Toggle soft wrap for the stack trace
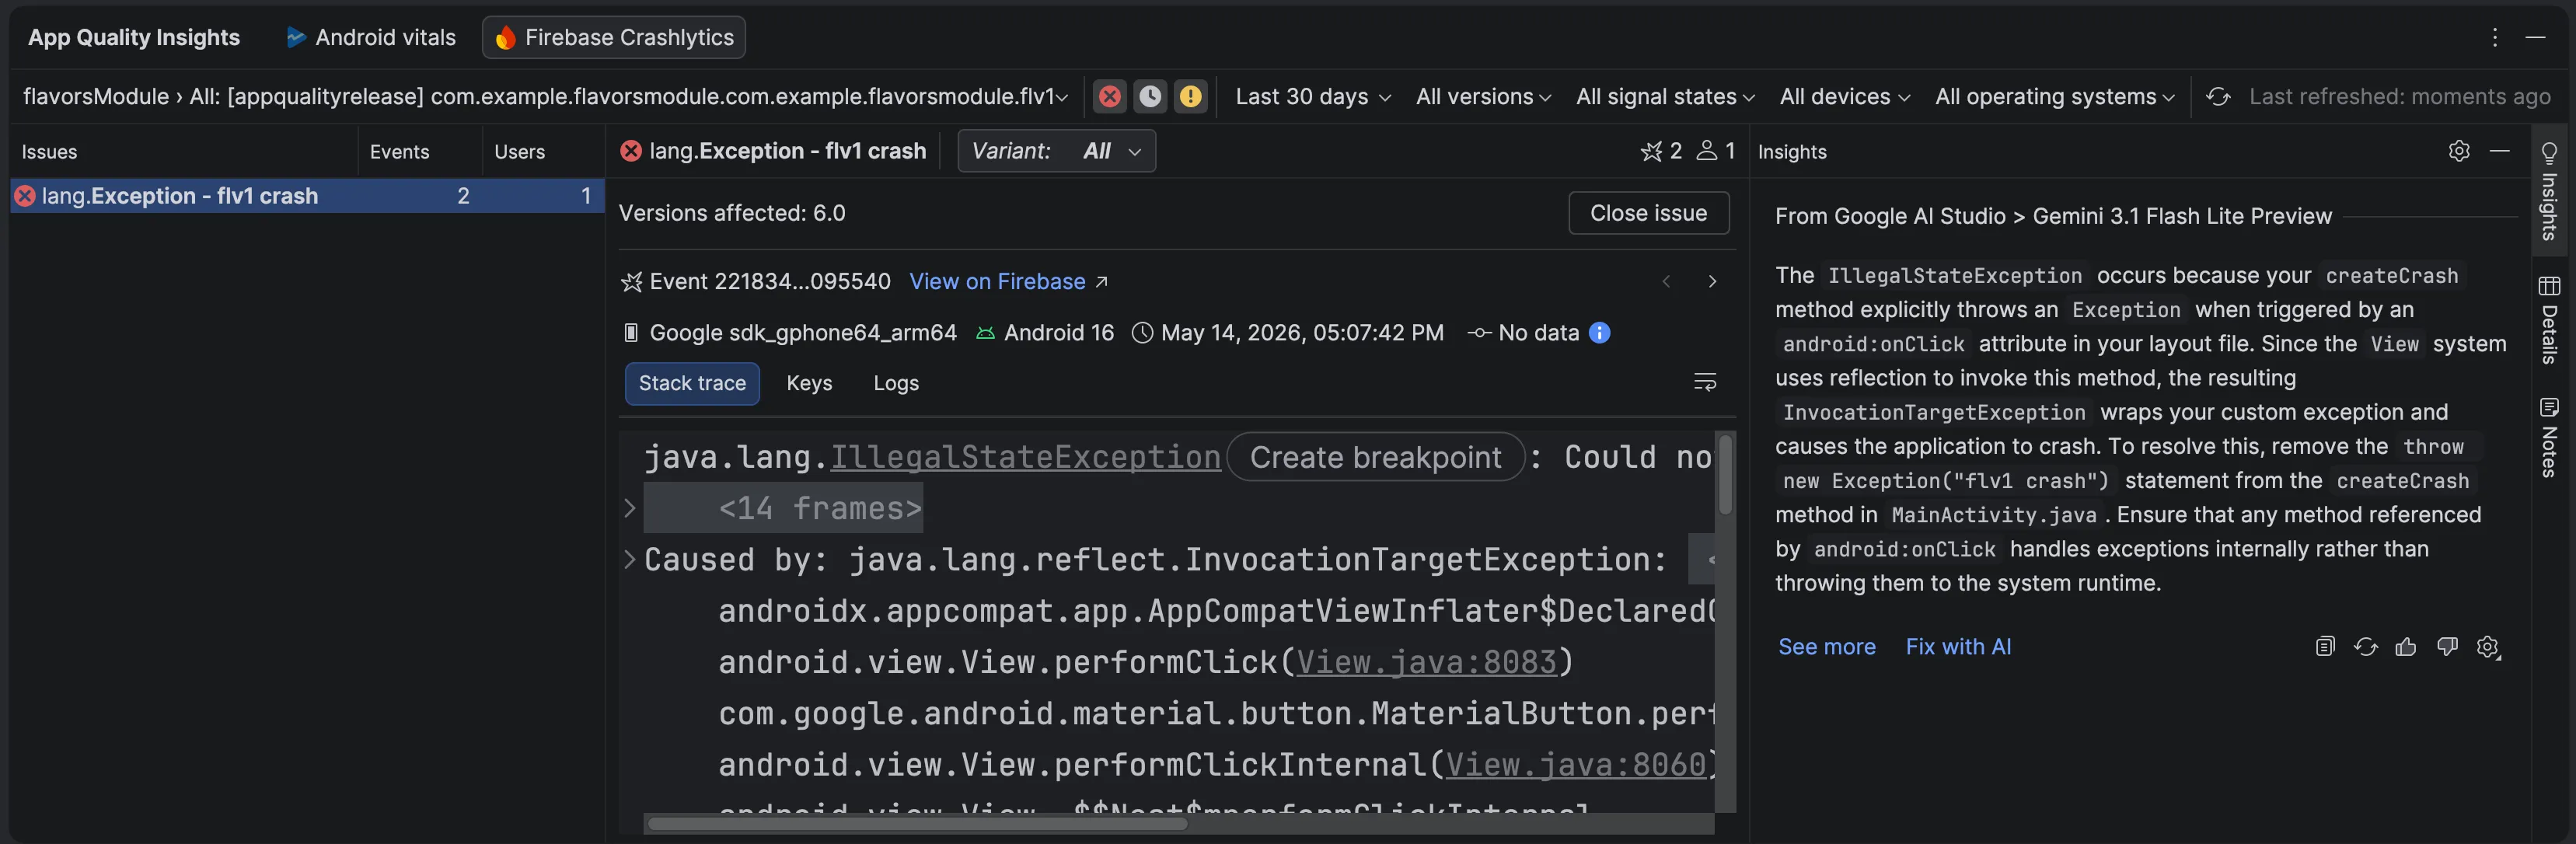 [x=1705, y=383]
